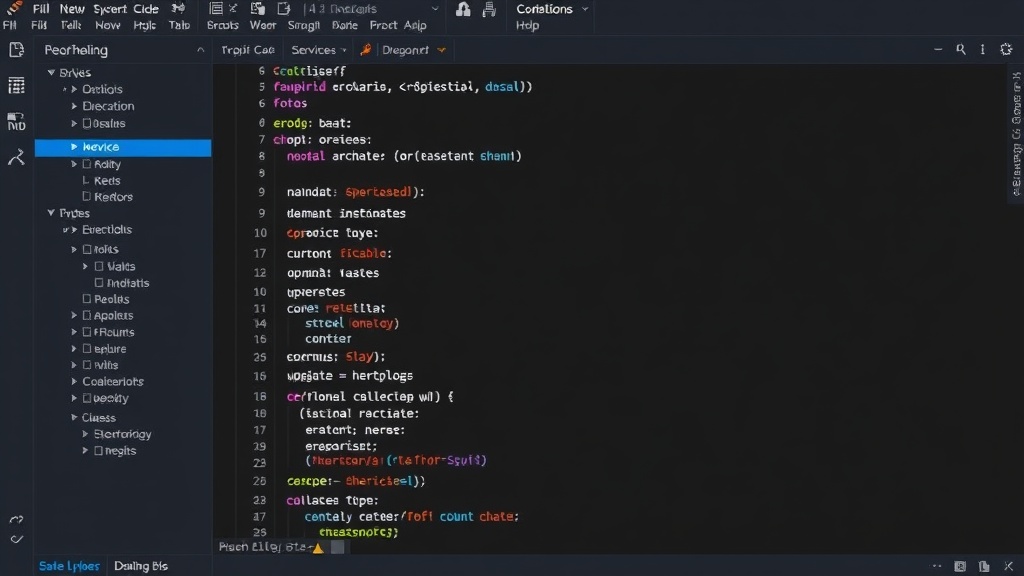Toggle the Peolts checkbox
This screenshot has height=576, width=1024.
coord(87,299)
